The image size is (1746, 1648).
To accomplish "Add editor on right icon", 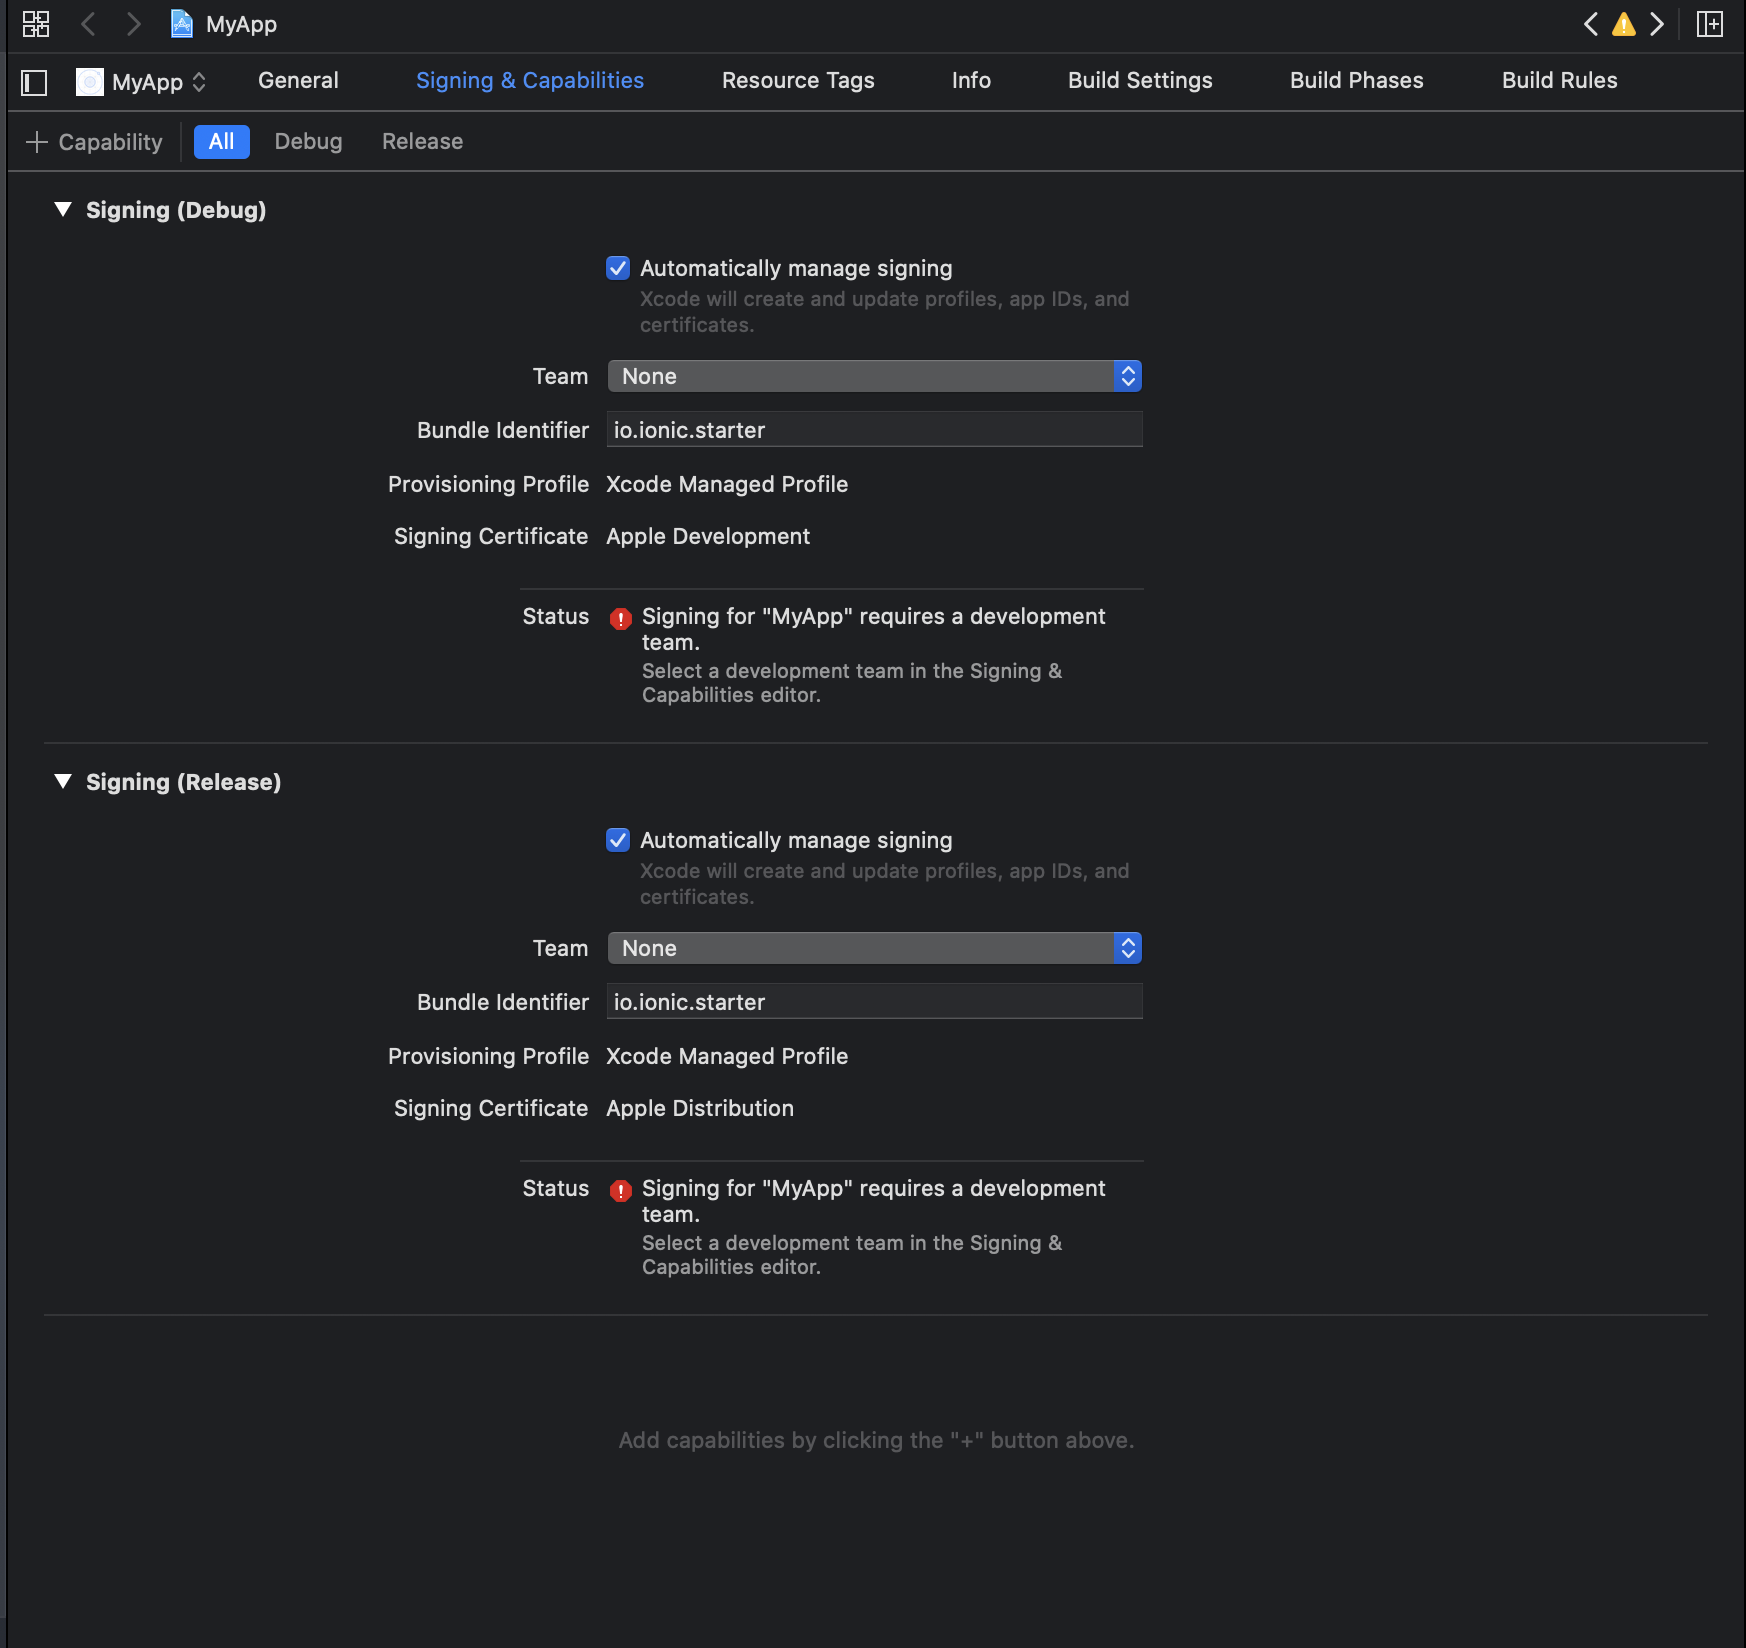I will tap(1710, 24).
